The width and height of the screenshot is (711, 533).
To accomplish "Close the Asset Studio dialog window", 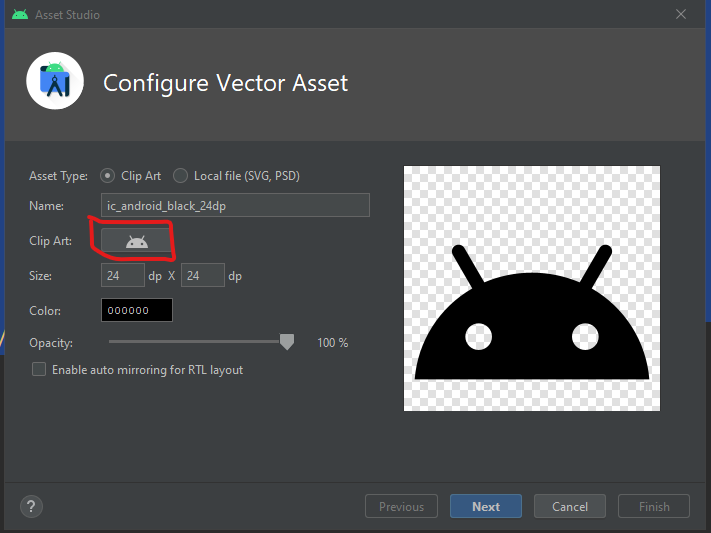I will pyautogui.click(x=682, y=15).
